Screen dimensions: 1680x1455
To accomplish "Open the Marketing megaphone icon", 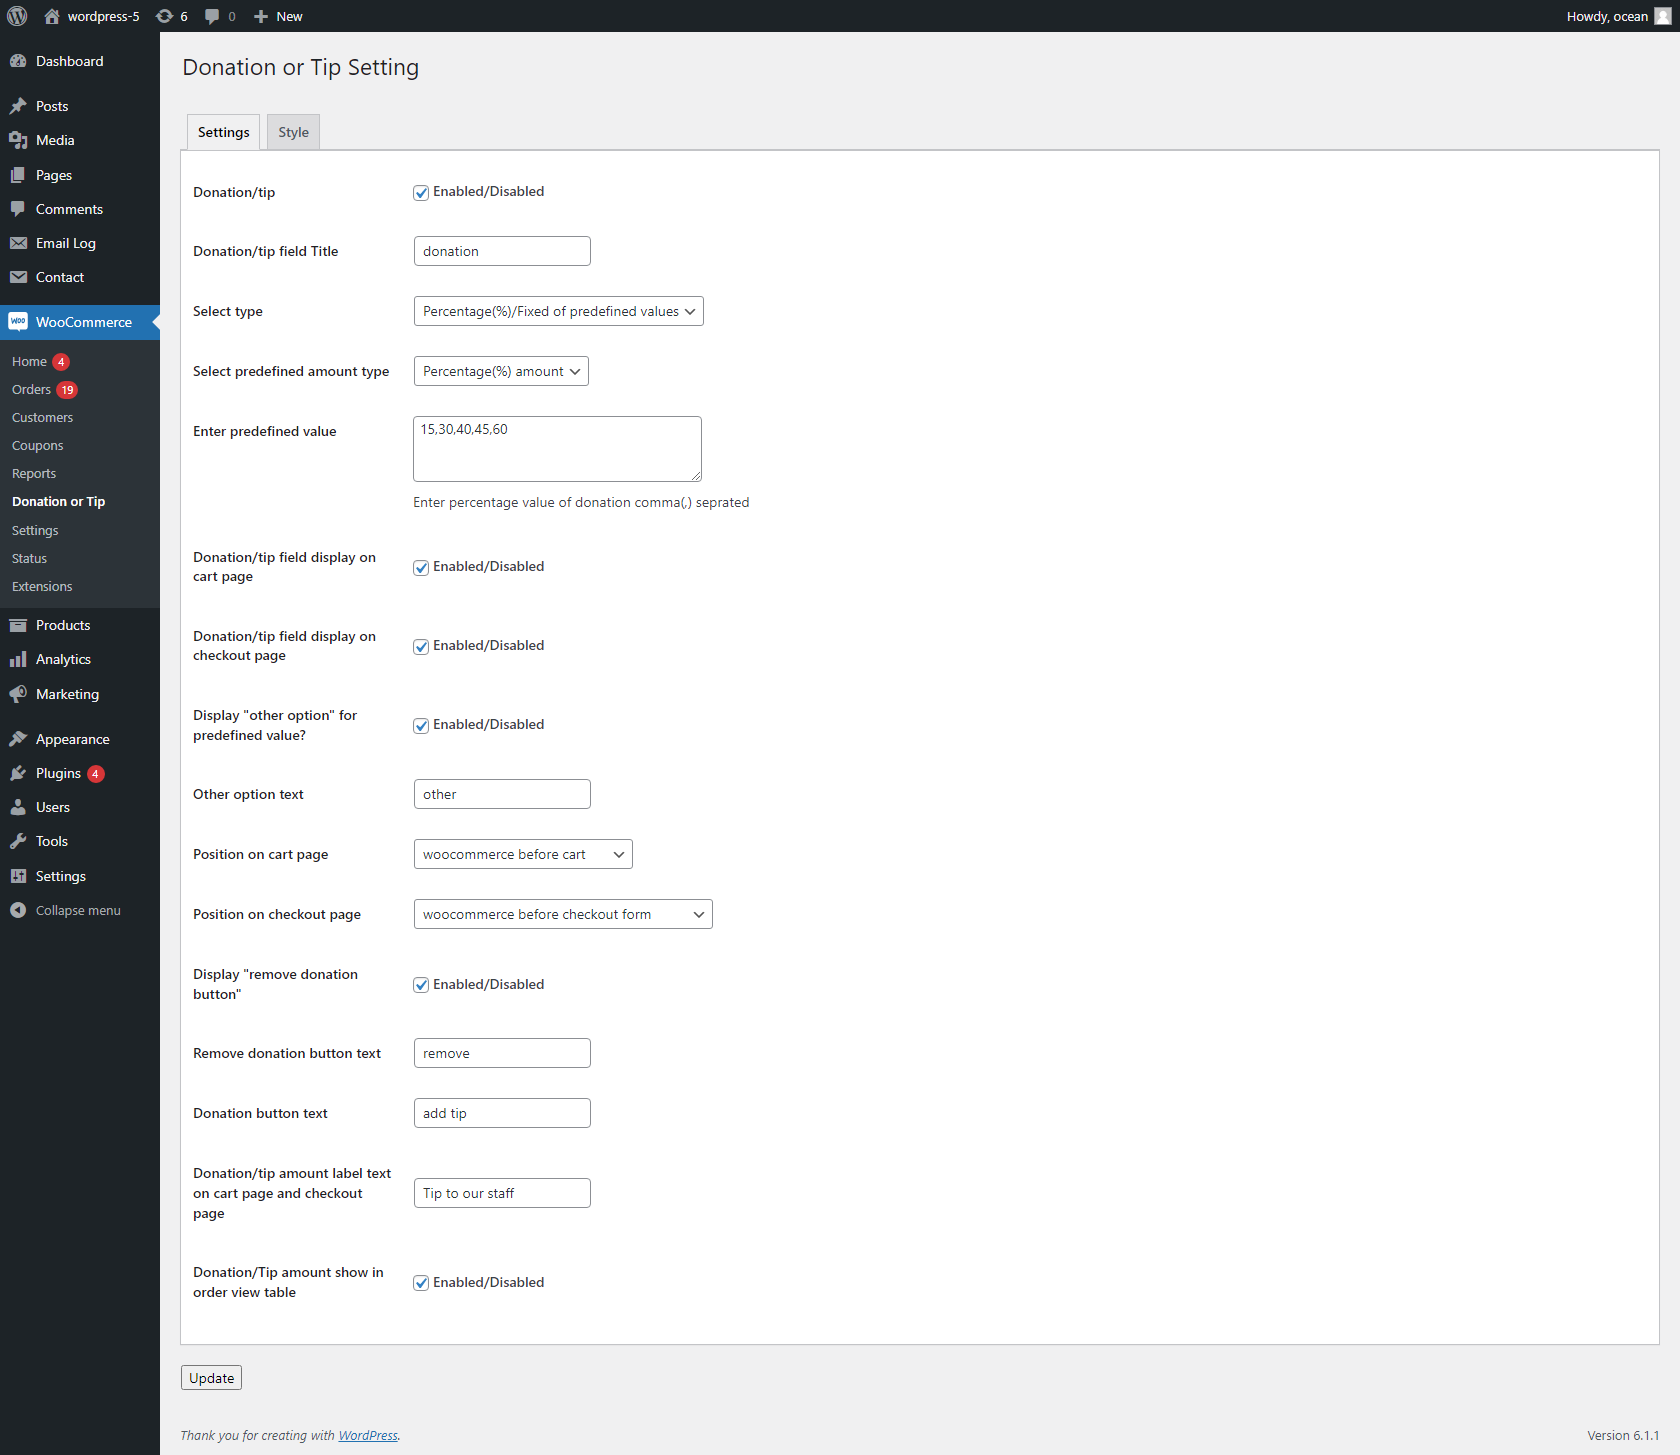I will [20, 694].
